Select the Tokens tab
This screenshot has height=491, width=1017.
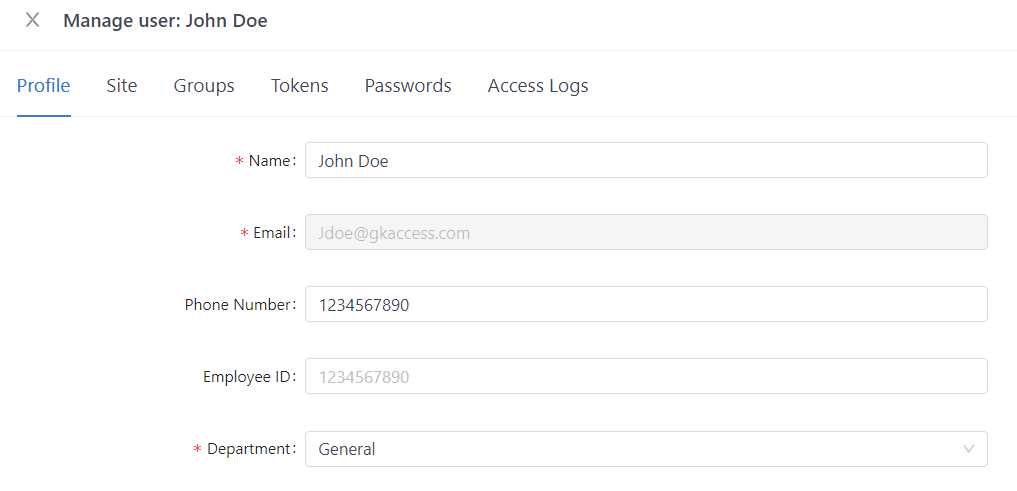[x=300, y=86]
